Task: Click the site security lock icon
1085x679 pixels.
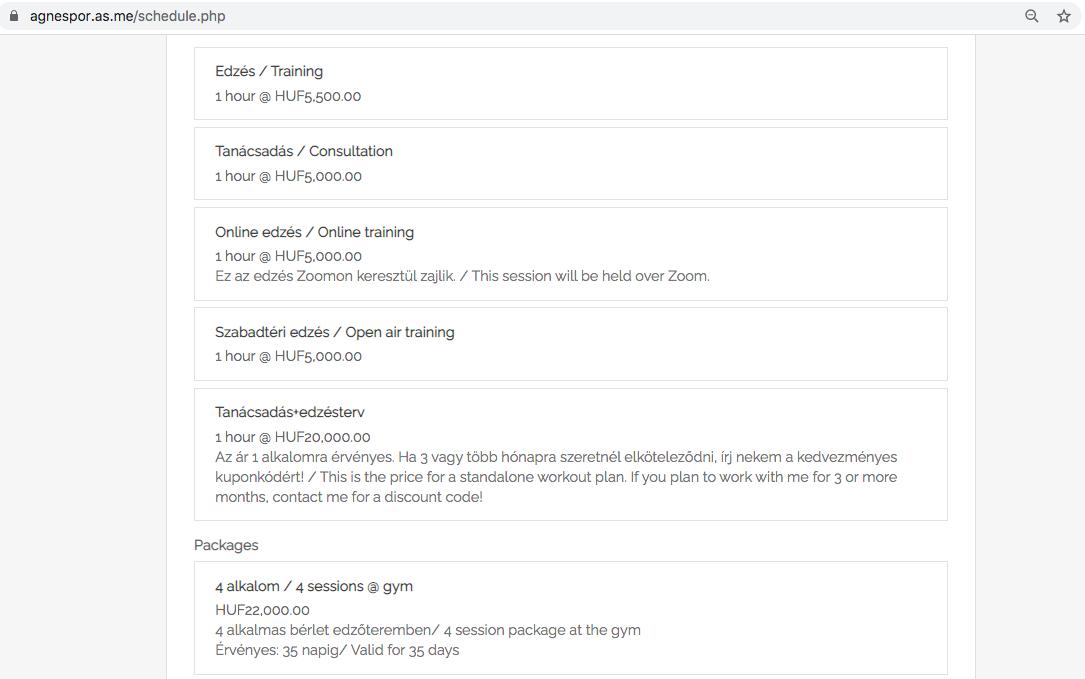Action: point(14,16)
